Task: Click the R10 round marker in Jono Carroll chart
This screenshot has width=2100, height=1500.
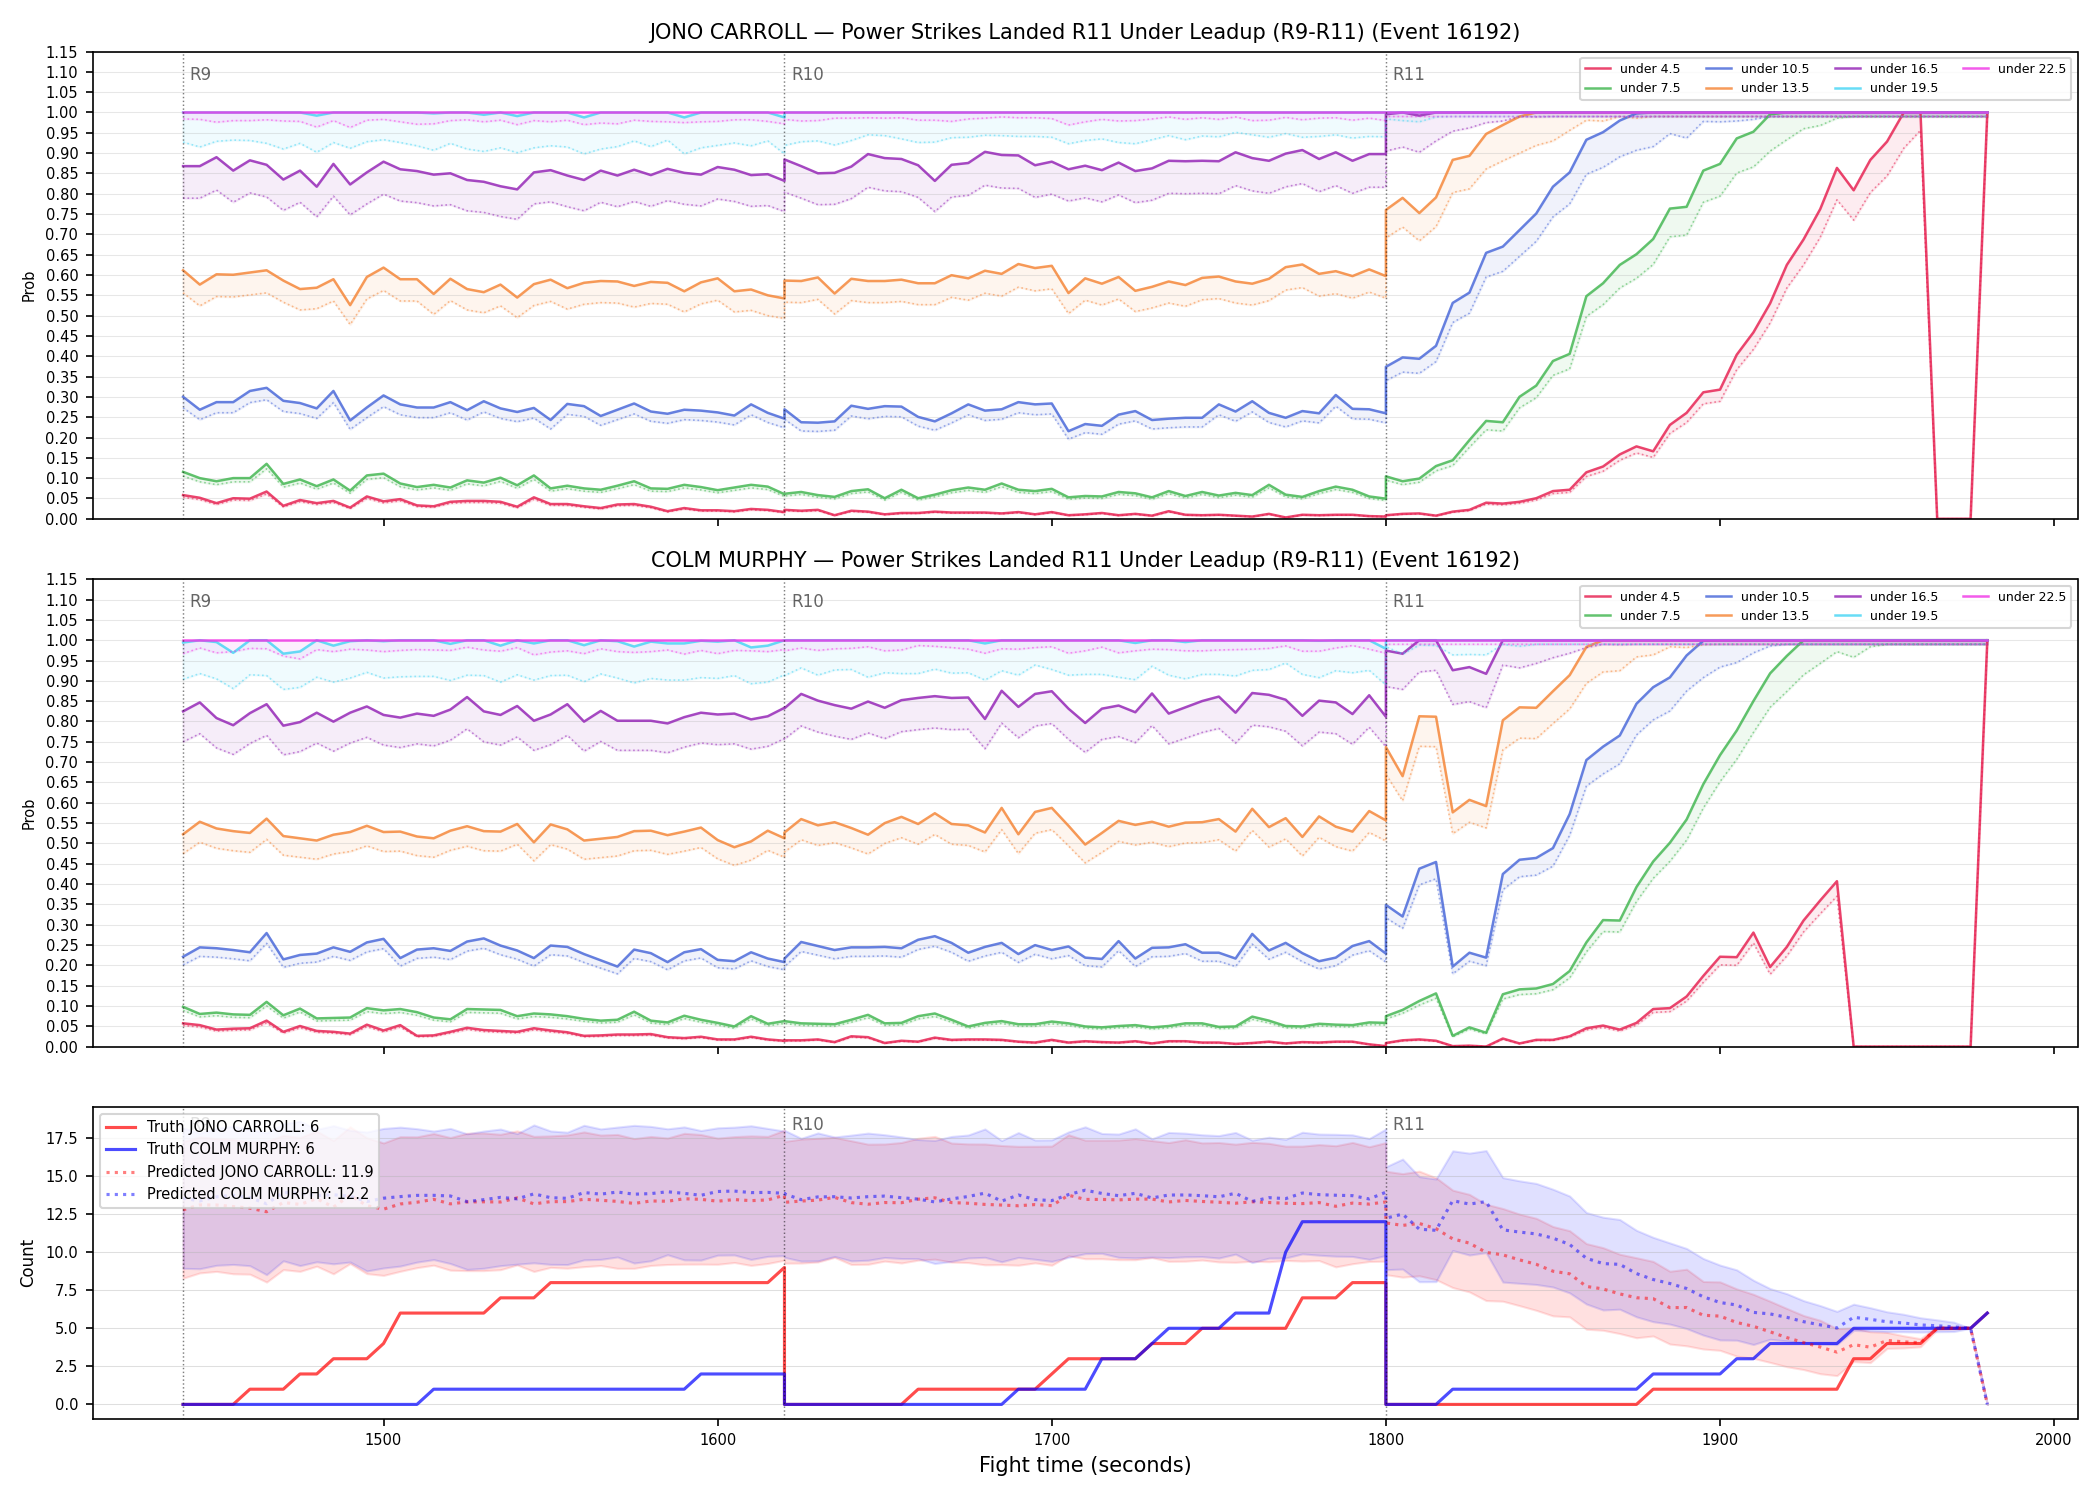Action: pyautogui.click(x=807, y=74)
